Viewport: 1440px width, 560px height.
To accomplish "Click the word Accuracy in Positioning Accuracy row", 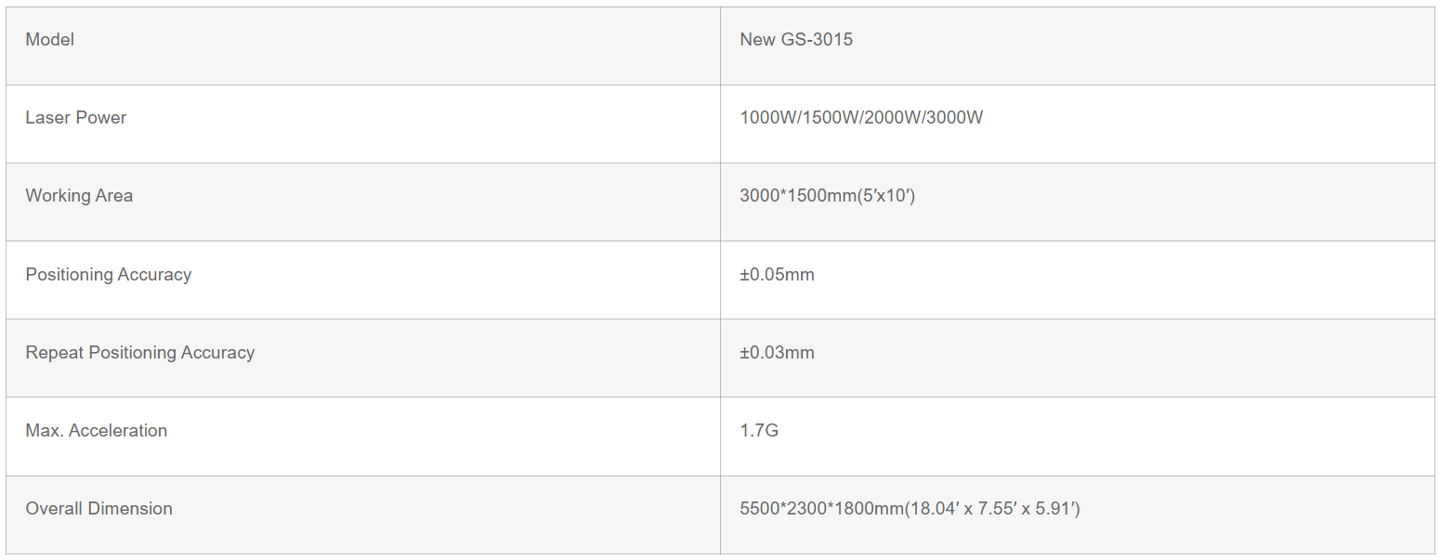I will tap(154, 274).
